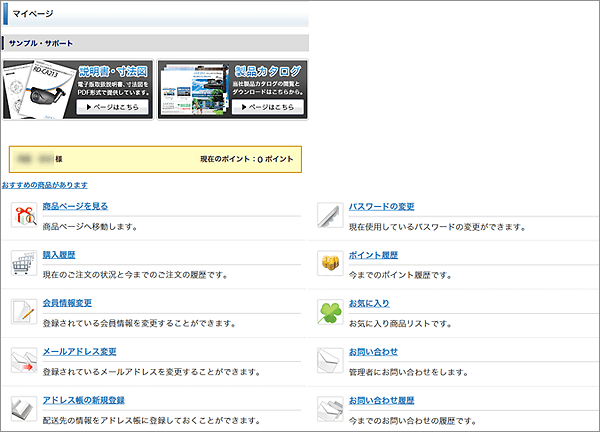
Task: Click the gold coins icon for ポイント履歴
Action: (330, 263)
